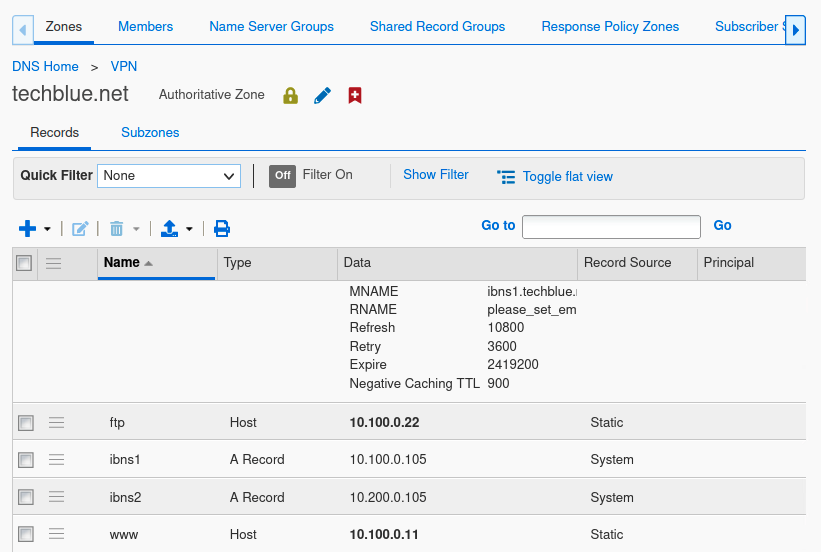The height and width of the screenshot is (552, 821).
Task: Click the pencil edit zone icon
Action: click(322, 96)
